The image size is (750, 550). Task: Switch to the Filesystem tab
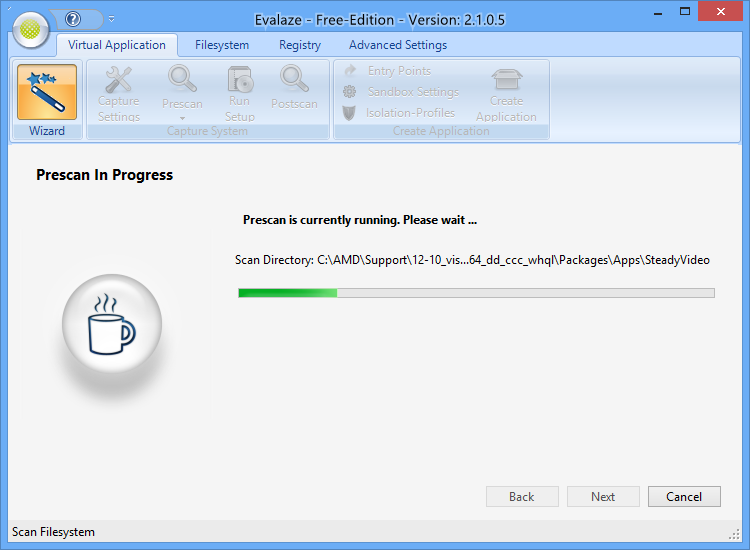222,45
